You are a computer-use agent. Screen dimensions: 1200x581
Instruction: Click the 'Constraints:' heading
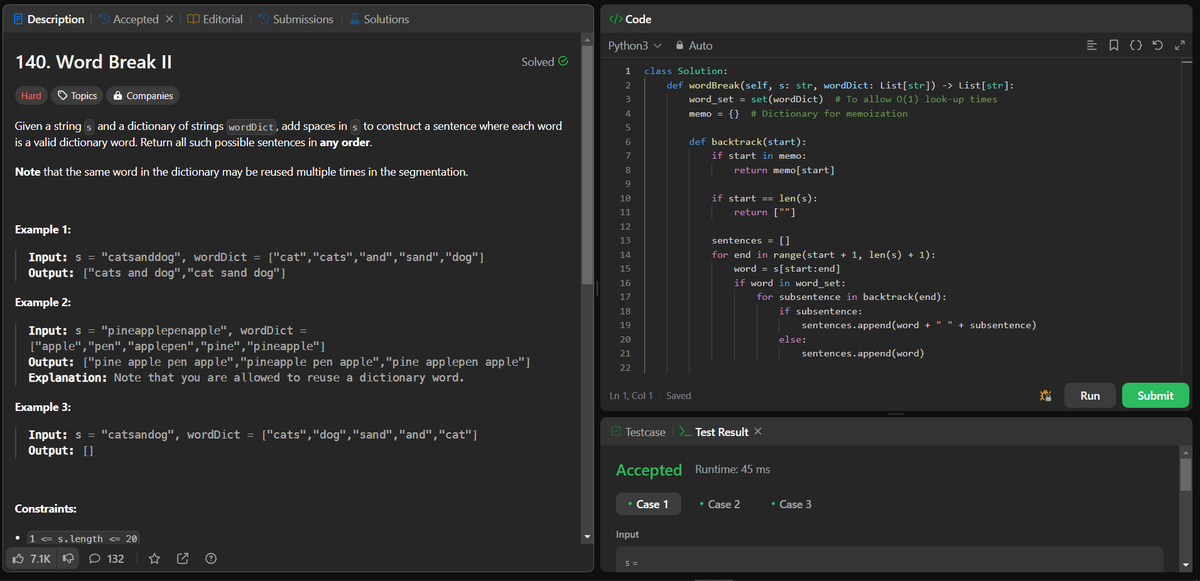click(x=46, y=509)
